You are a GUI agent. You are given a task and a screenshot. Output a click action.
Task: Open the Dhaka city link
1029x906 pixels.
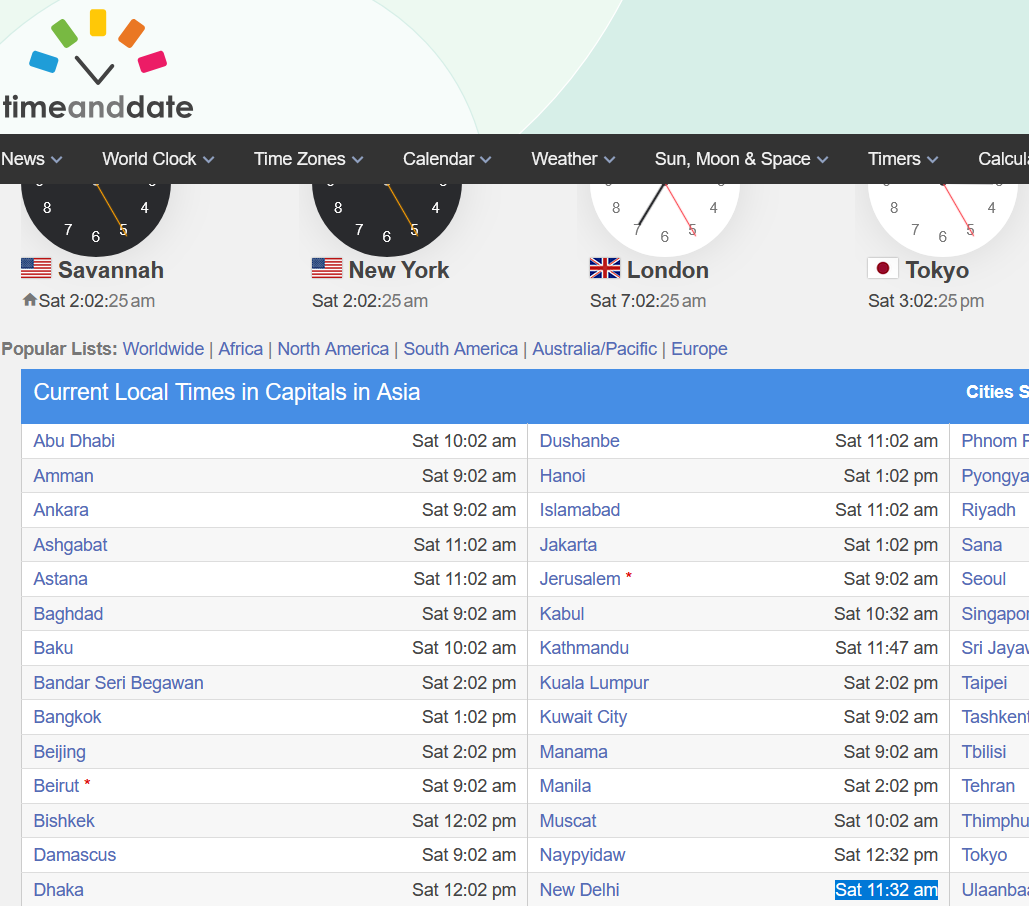point(58,889)
